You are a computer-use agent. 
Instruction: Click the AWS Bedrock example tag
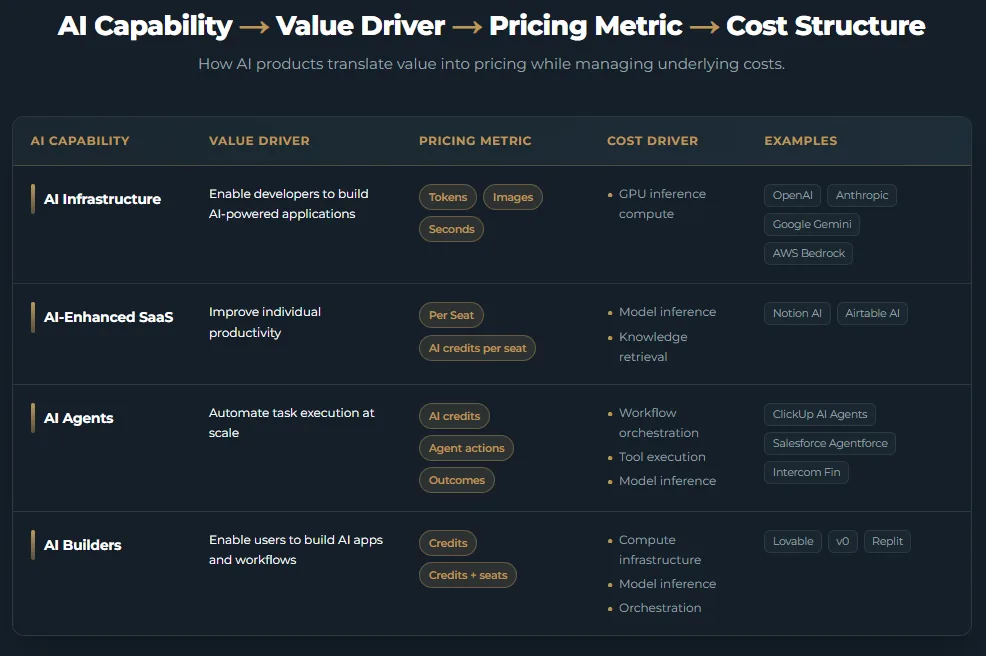tap(809, 253)
